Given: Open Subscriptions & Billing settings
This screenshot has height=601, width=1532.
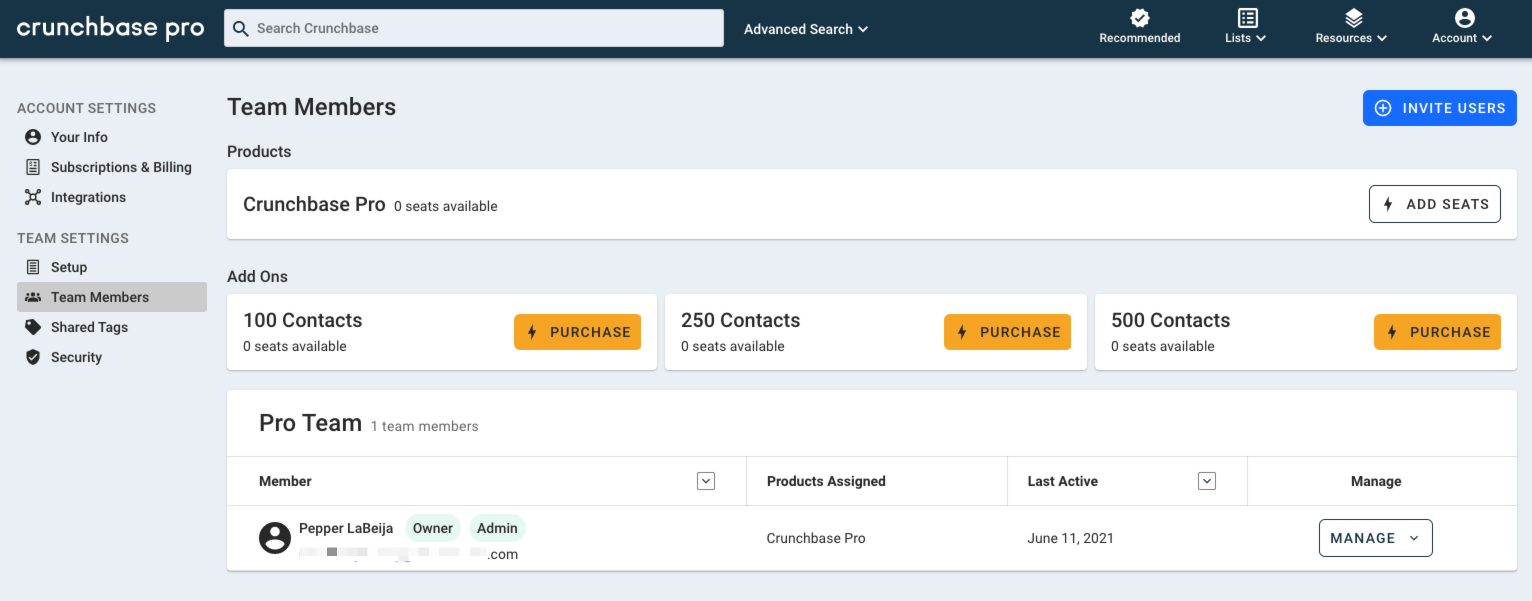Looking at the screenshot, I should [121, 167].
